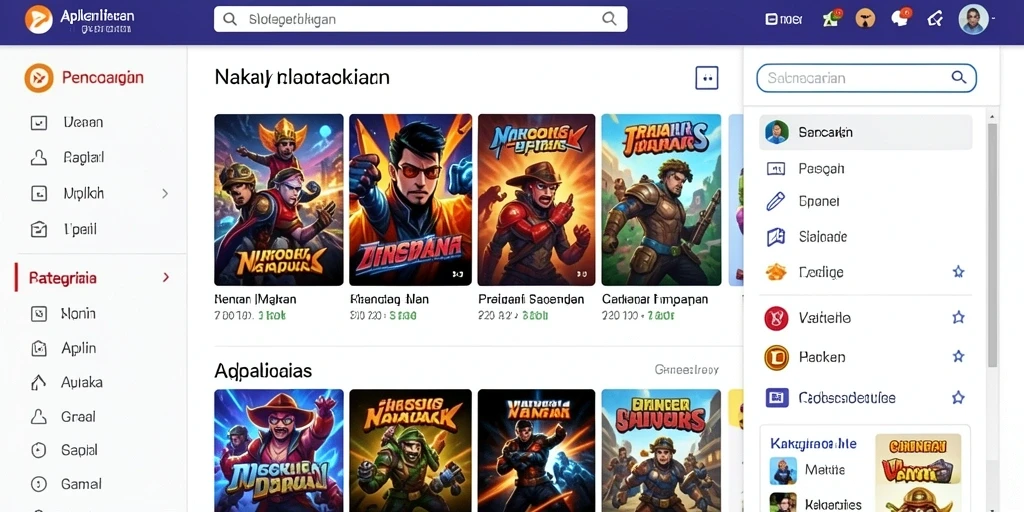Open the green notification icon with red badge
Viewport: 1024px width, 512px height.
coord(832,18)
